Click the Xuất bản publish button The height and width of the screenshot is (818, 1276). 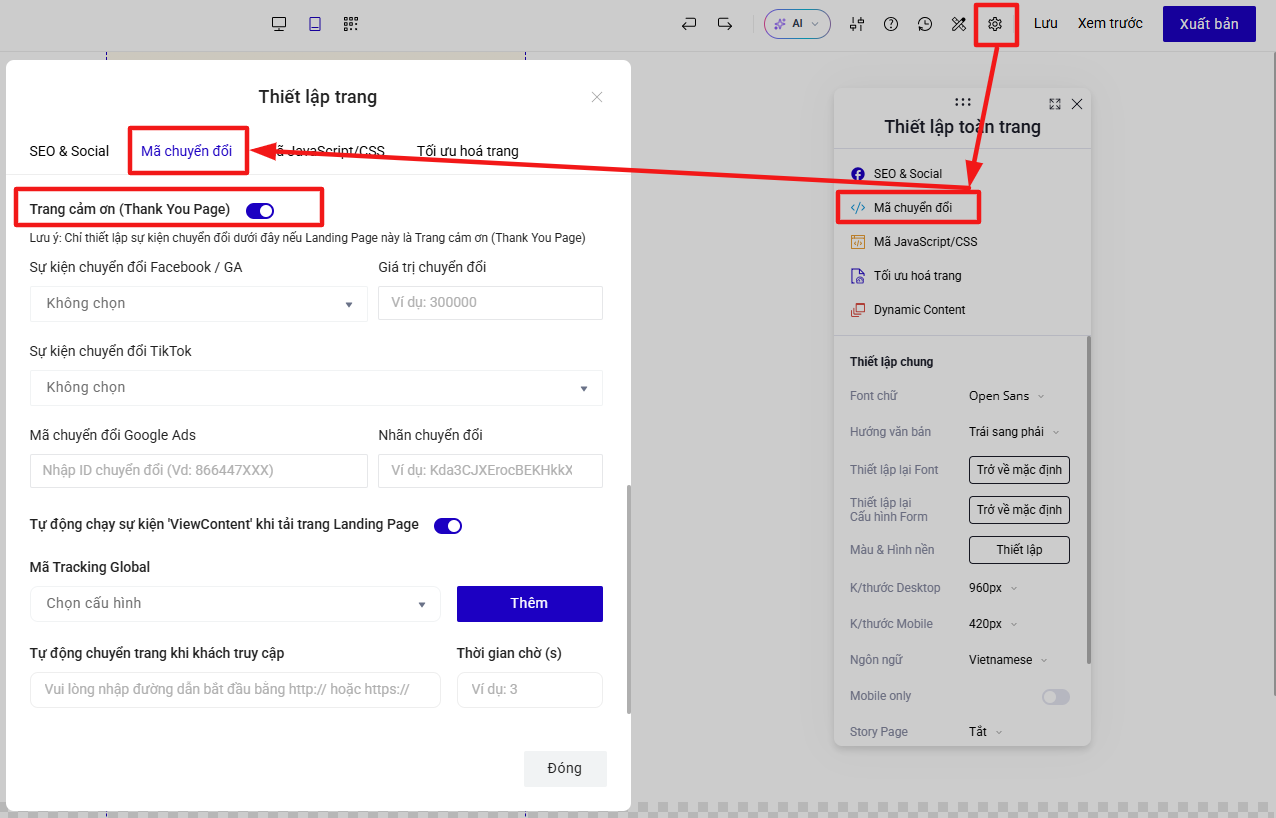1209,24
